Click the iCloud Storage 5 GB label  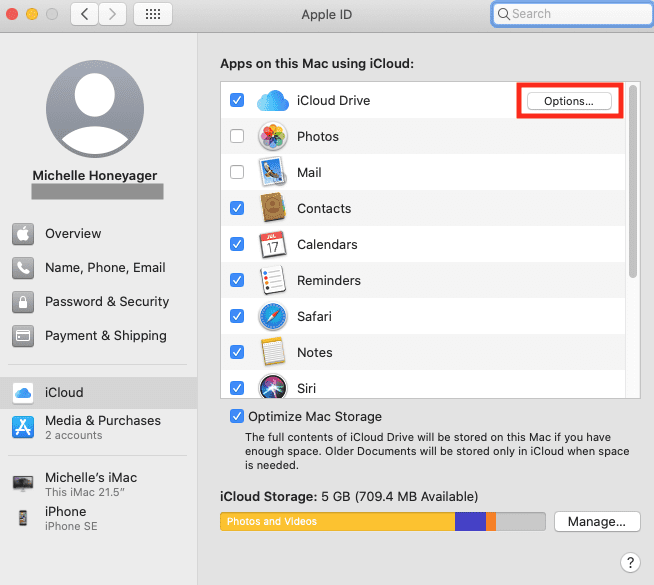coord(349,497)
